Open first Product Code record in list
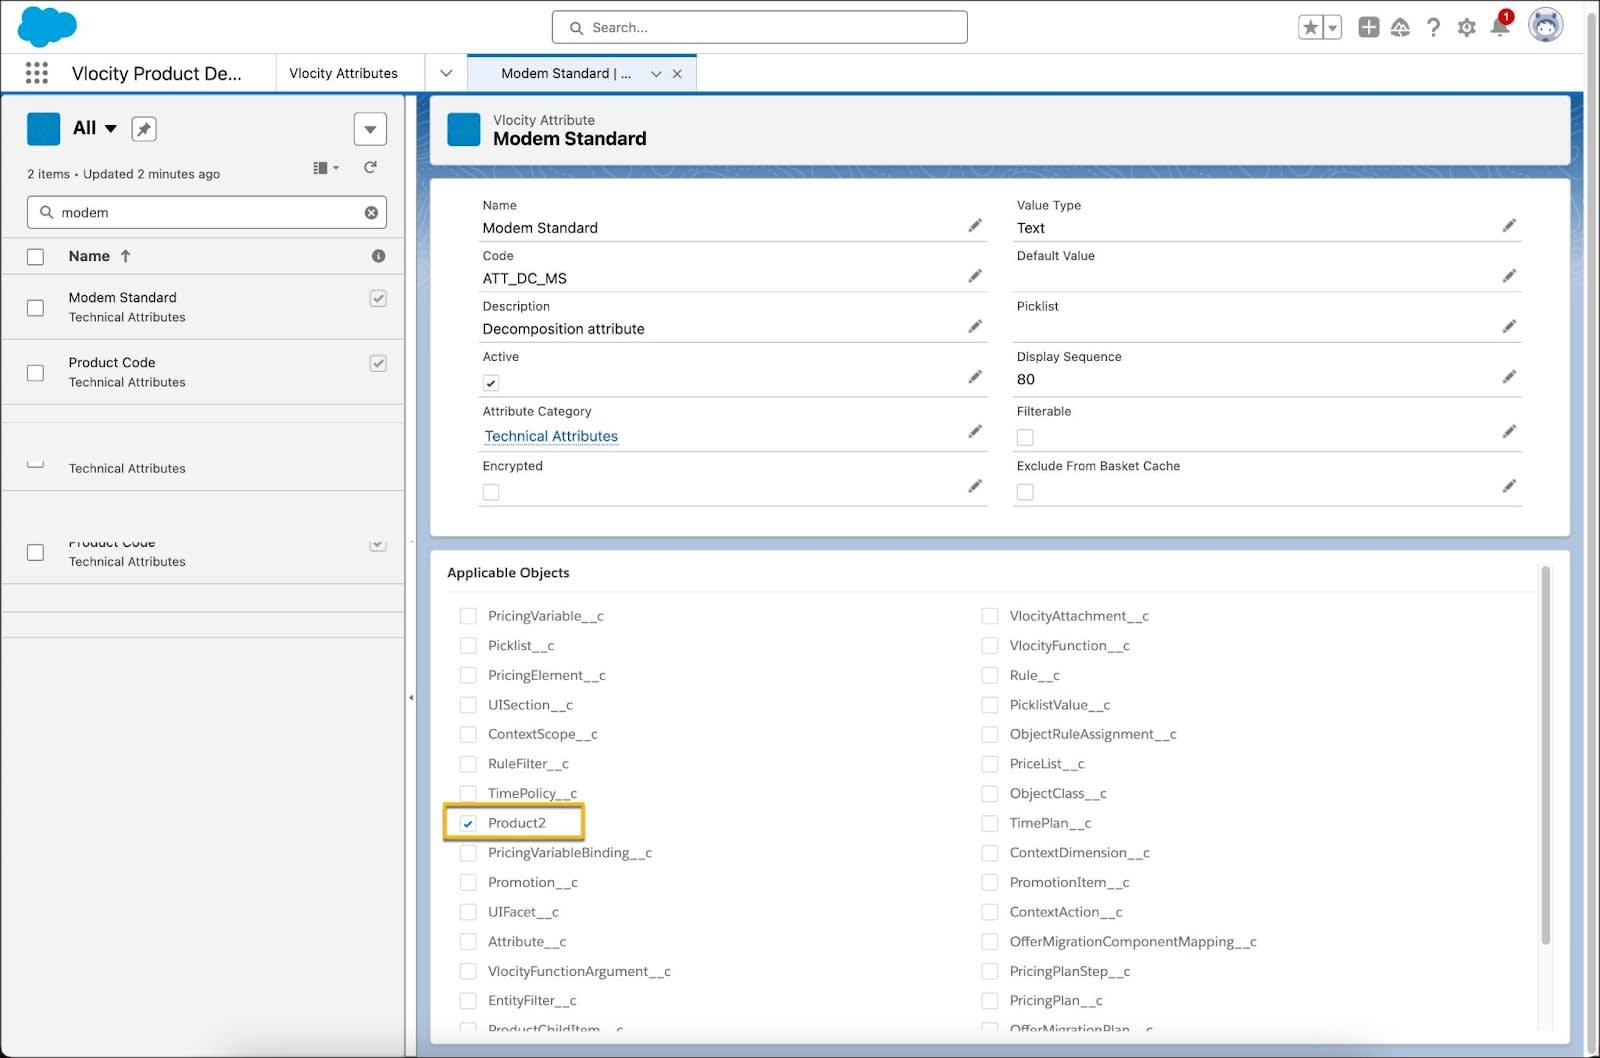This screenshot has width=1600, height=1058. click(112, 362)
